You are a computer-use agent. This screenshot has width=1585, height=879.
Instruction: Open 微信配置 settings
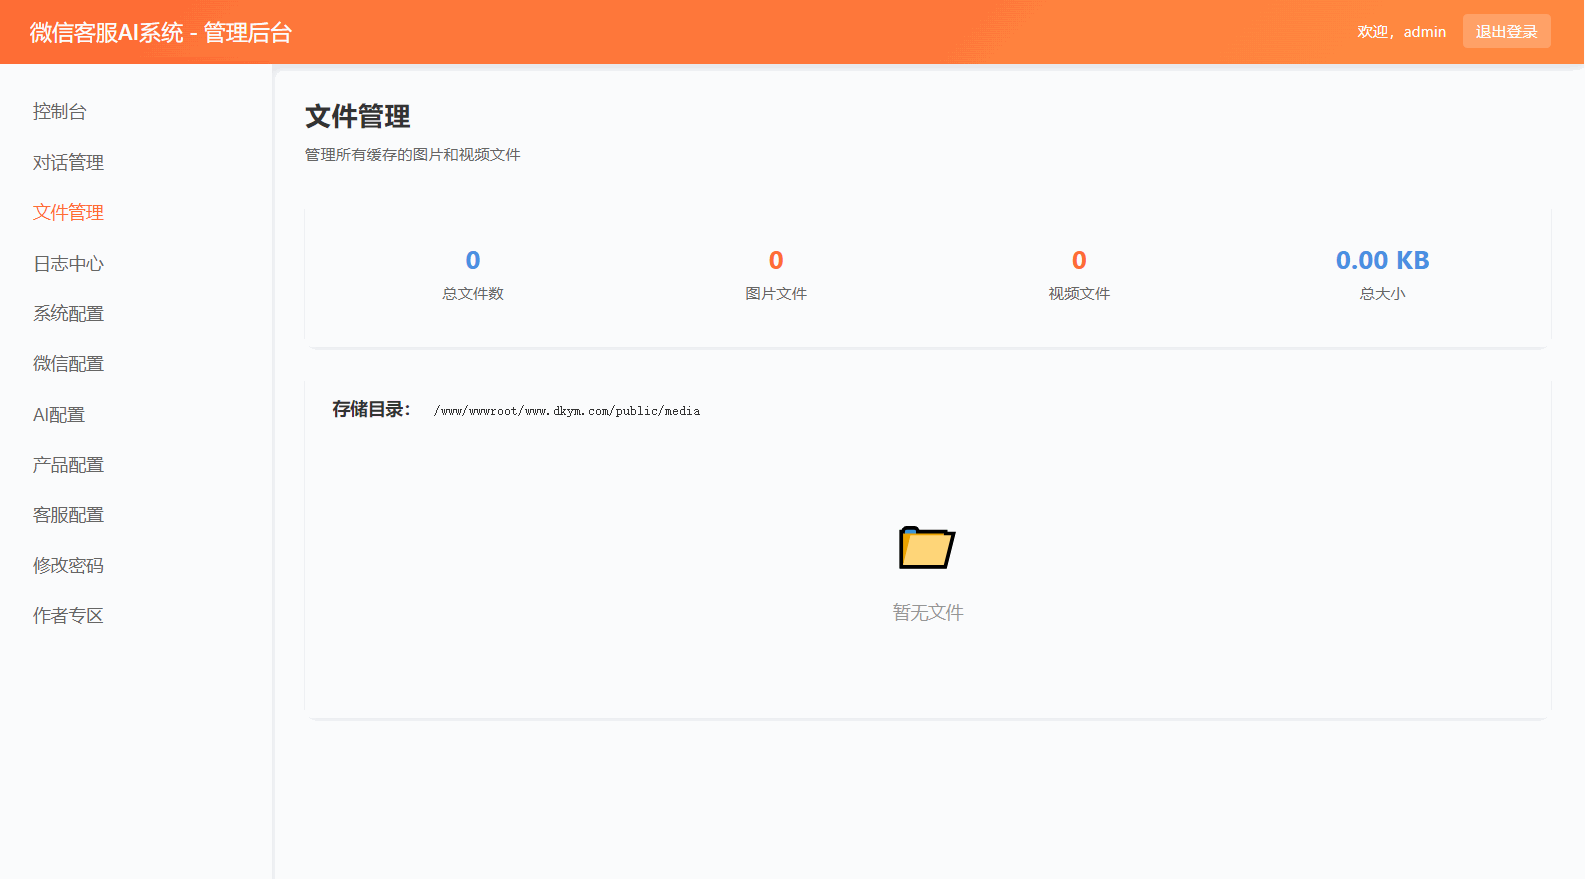point(68,364)
